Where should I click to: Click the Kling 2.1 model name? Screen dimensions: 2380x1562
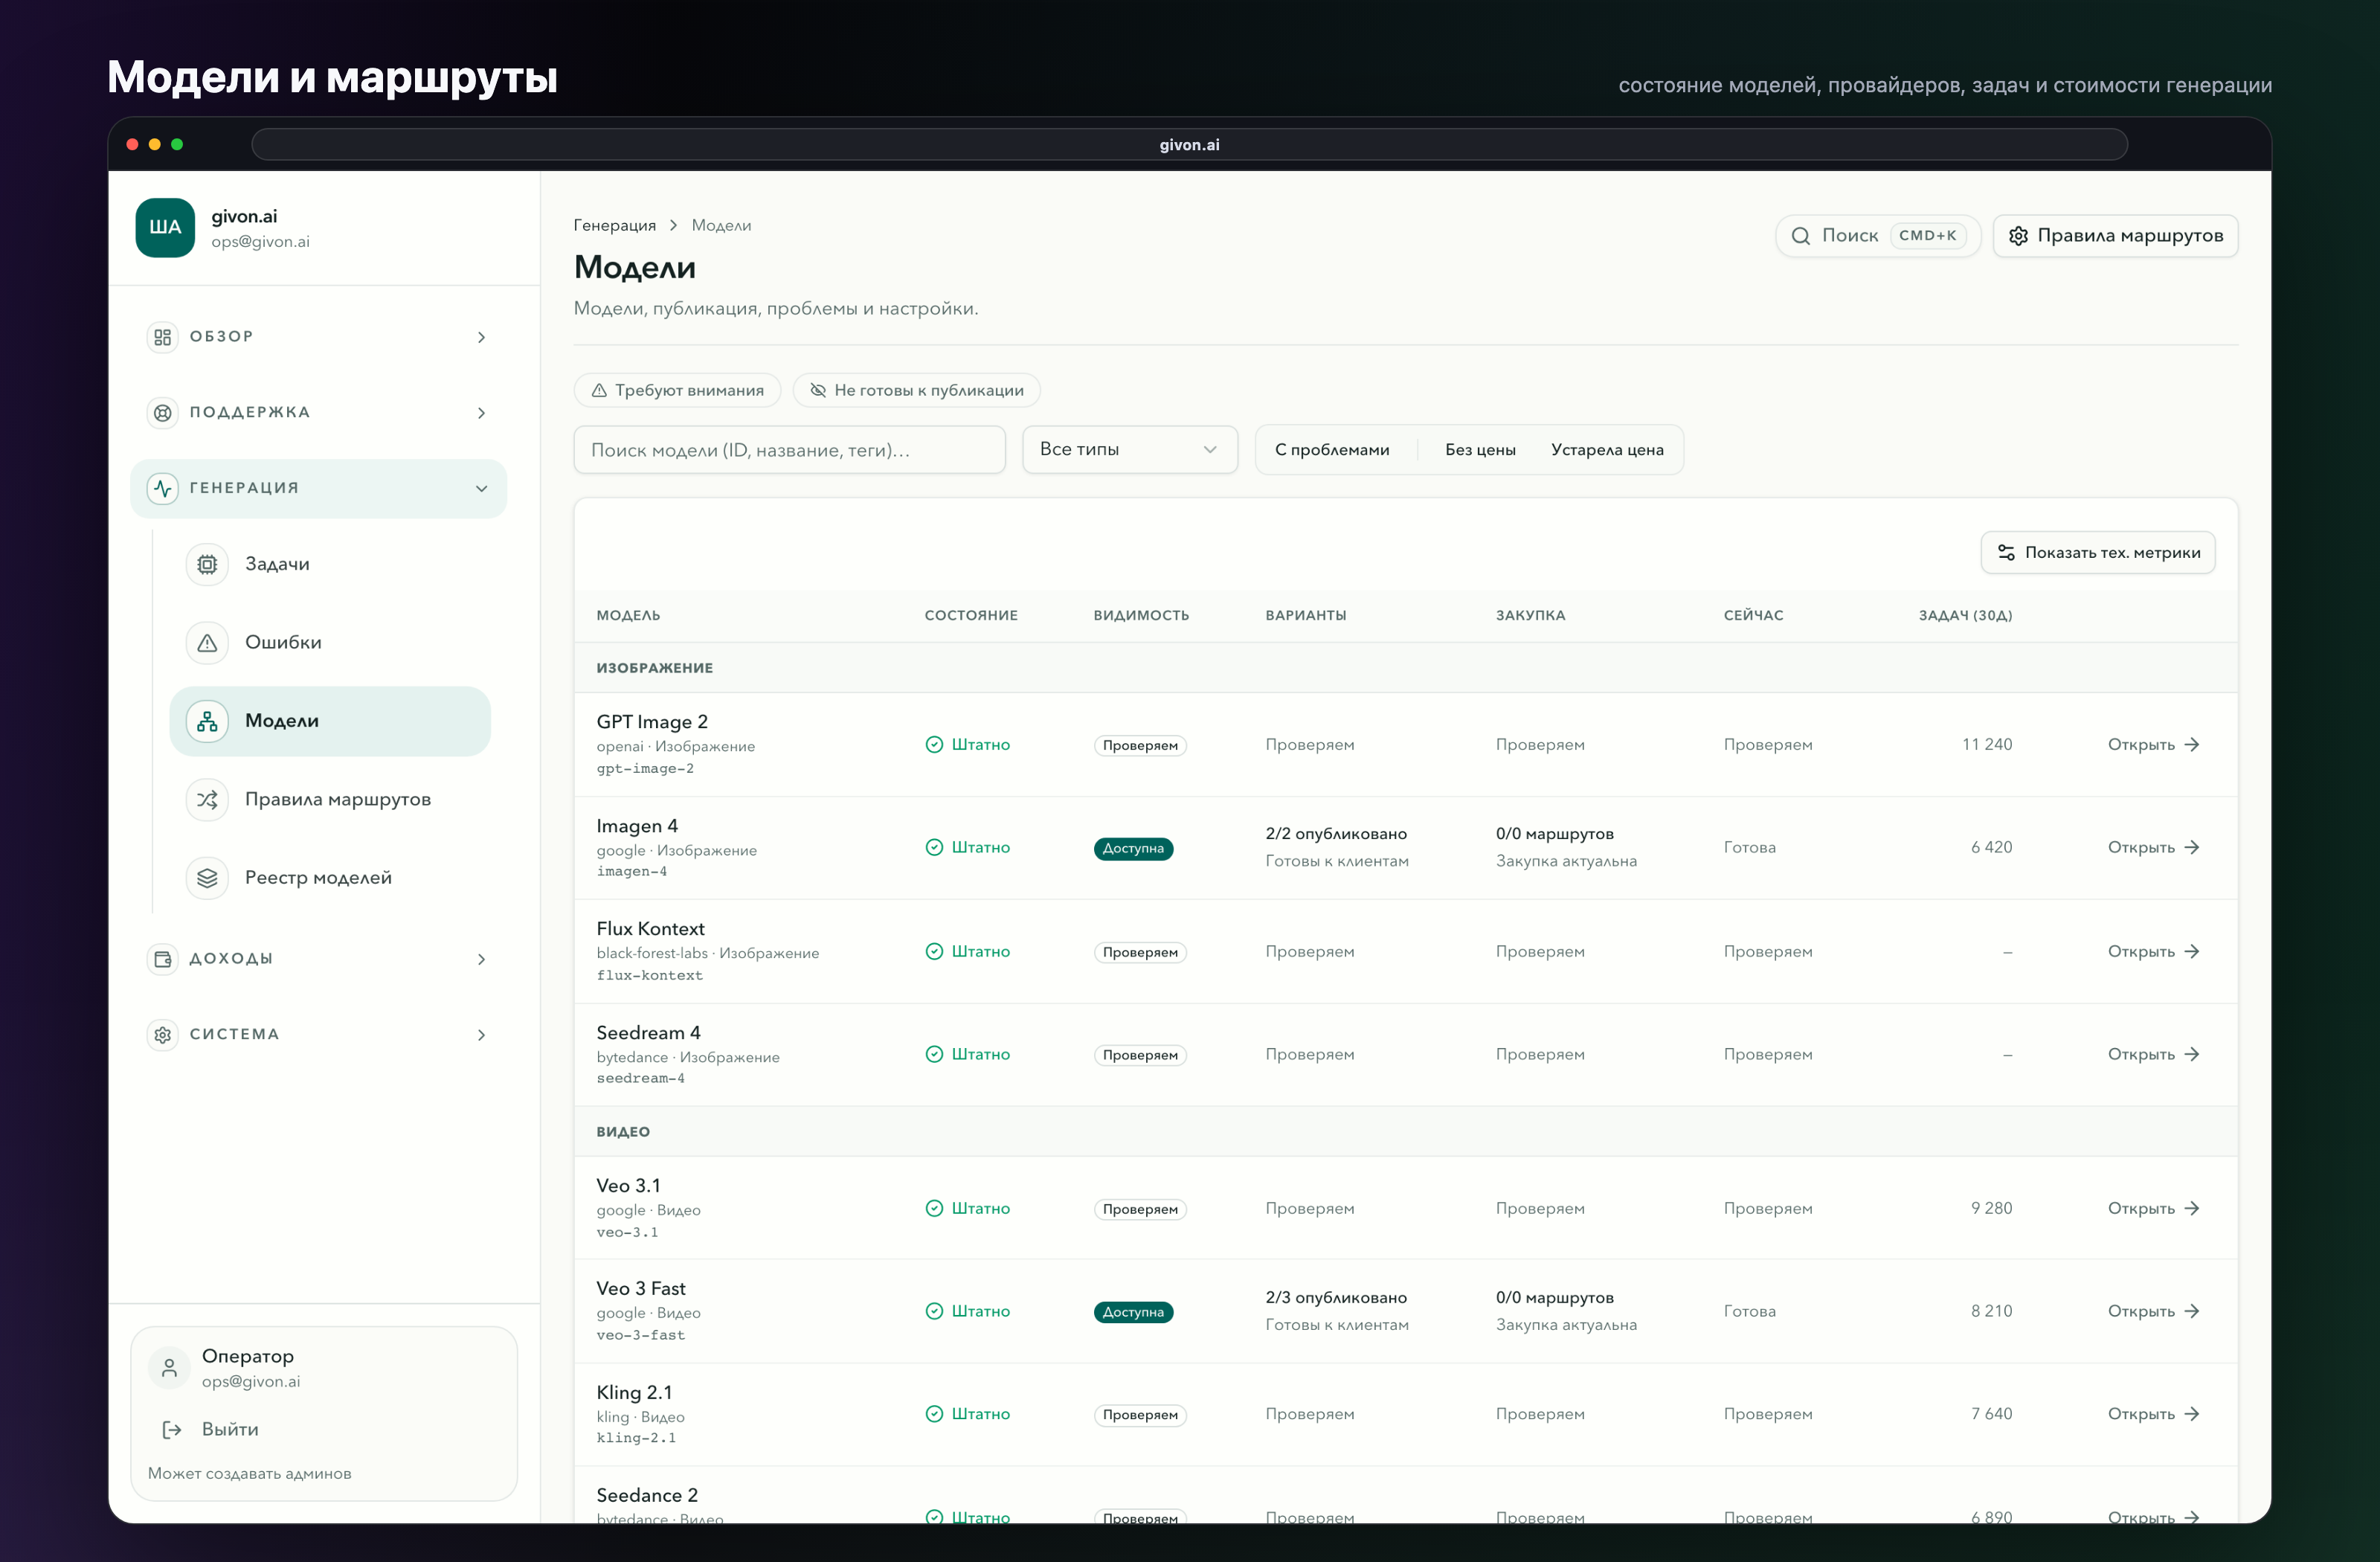(634, 1393)
